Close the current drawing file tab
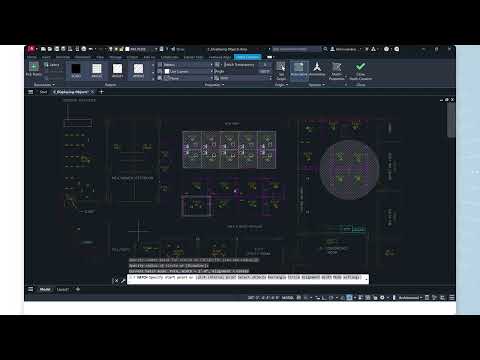This screenshot has width=480, height=360. pyautogui.click(x=92, y=92)
